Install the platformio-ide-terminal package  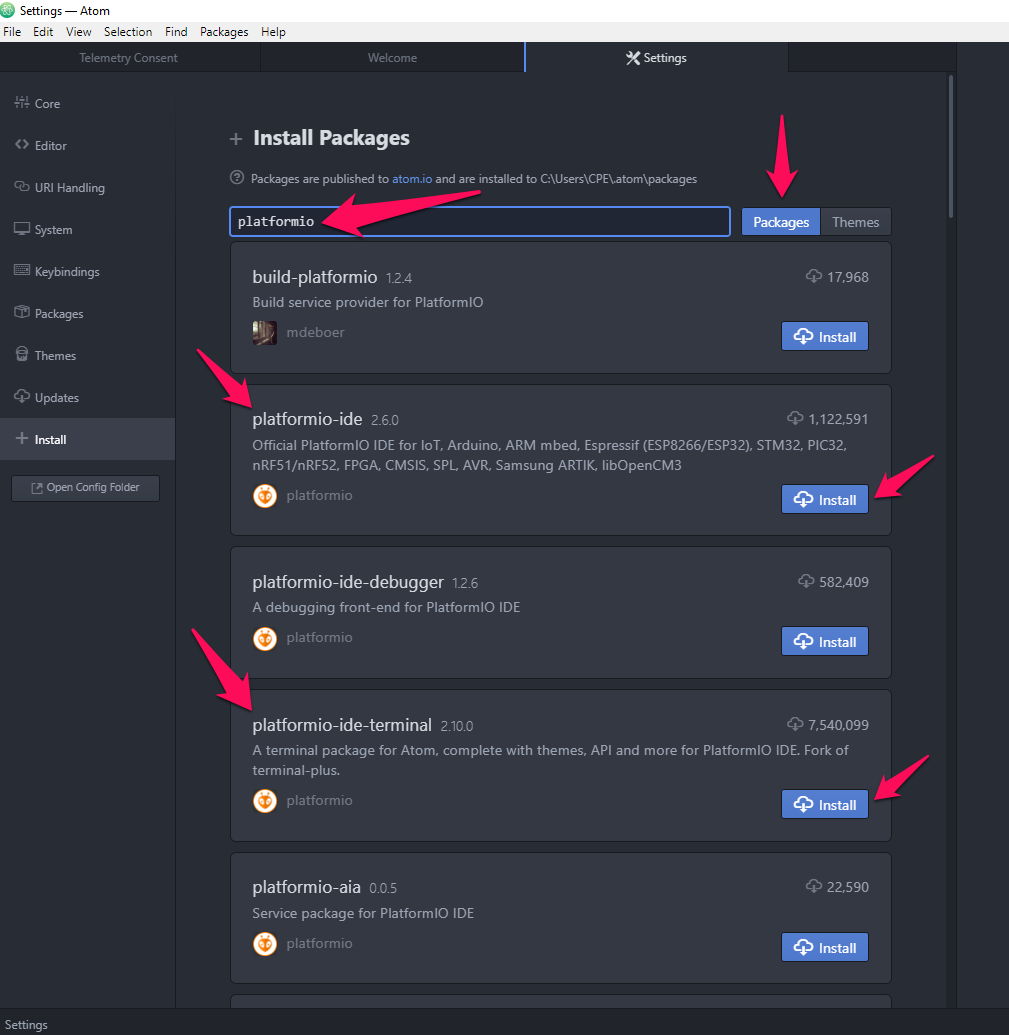[x=825, y=805]
